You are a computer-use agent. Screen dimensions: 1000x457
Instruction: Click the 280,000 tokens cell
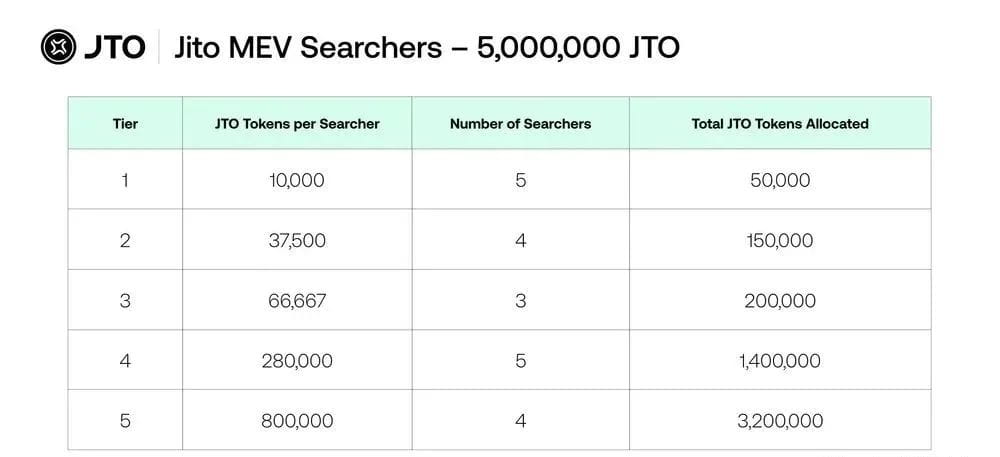(x=297, y=361)
